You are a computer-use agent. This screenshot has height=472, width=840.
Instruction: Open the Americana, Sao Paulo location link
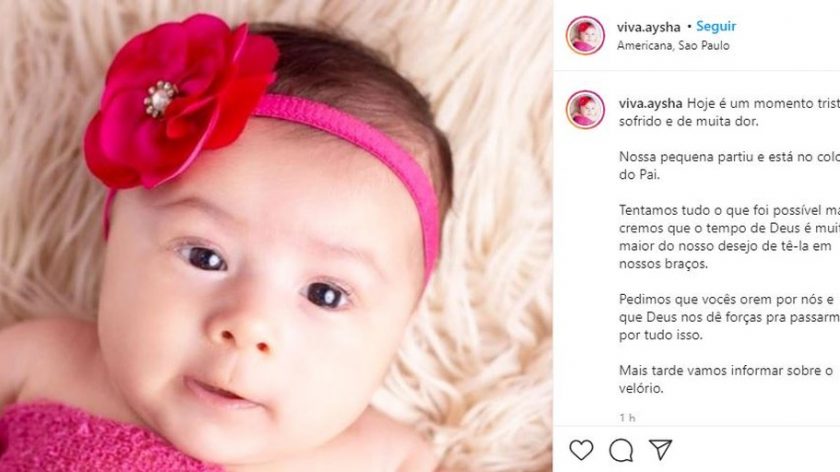point(673,46)
